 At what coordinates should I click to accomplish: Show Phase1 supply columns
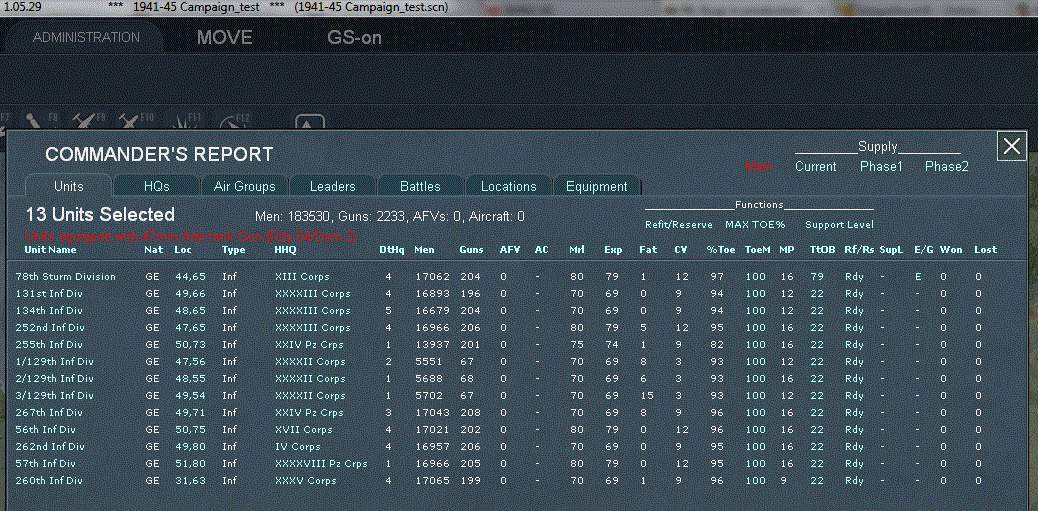point(881,167)
